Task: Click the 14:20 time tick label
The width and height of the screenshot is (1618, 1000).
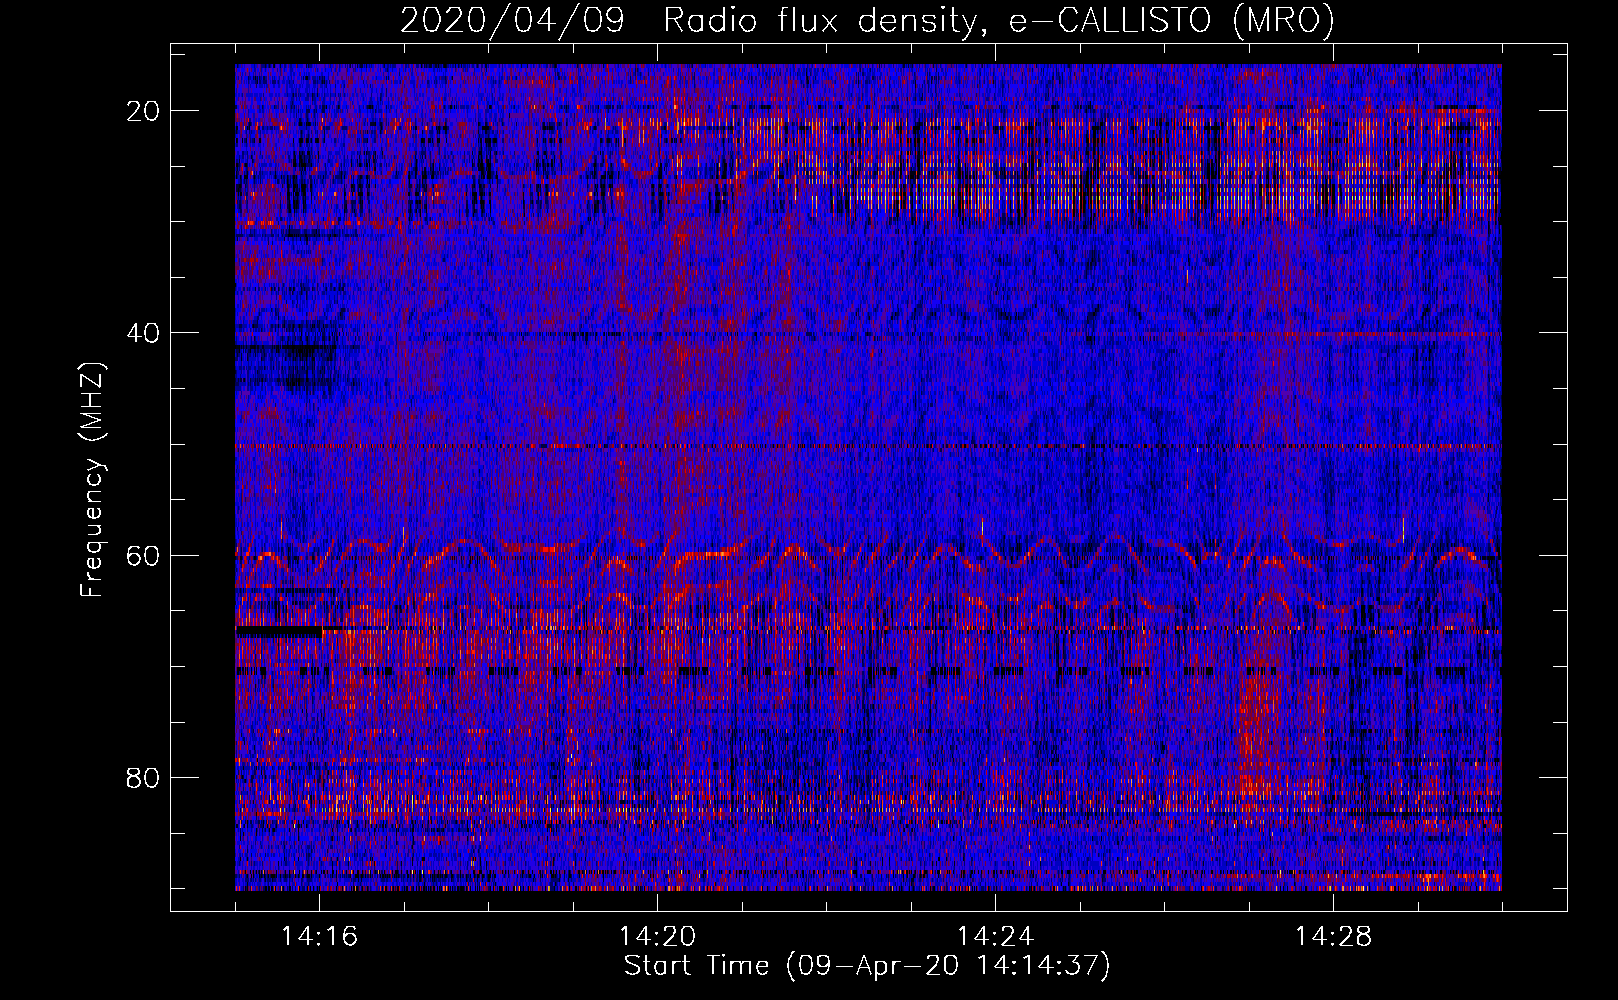Action: tap(657, 936)
